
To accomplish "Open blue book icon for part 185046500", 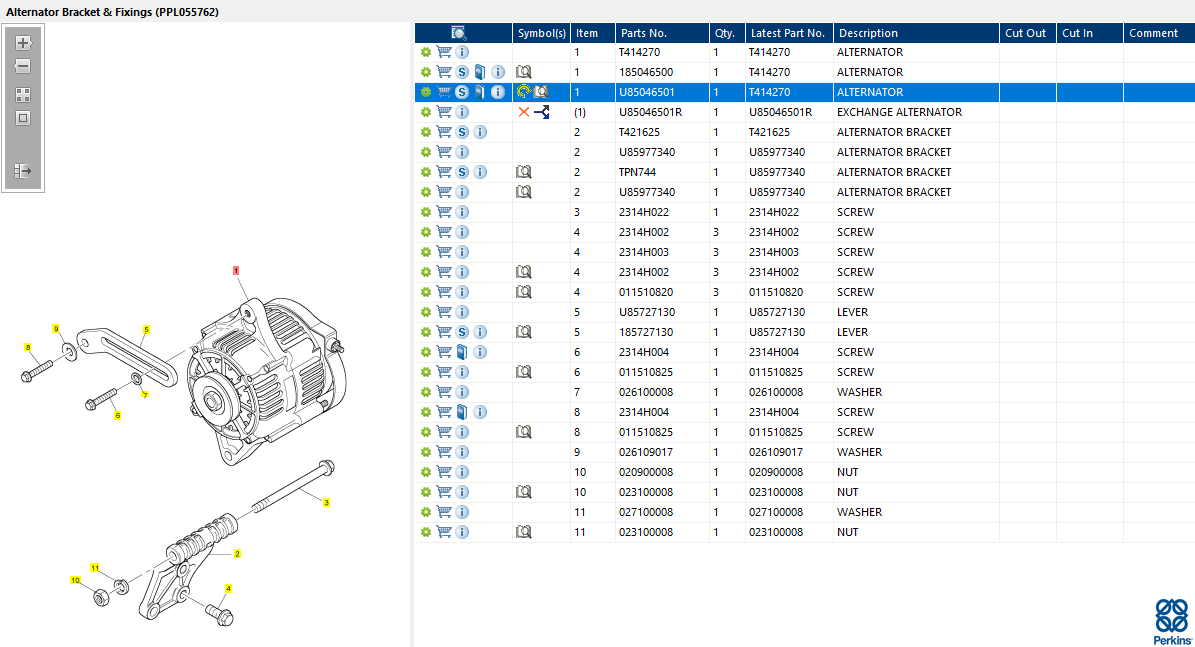I will 480,72.
